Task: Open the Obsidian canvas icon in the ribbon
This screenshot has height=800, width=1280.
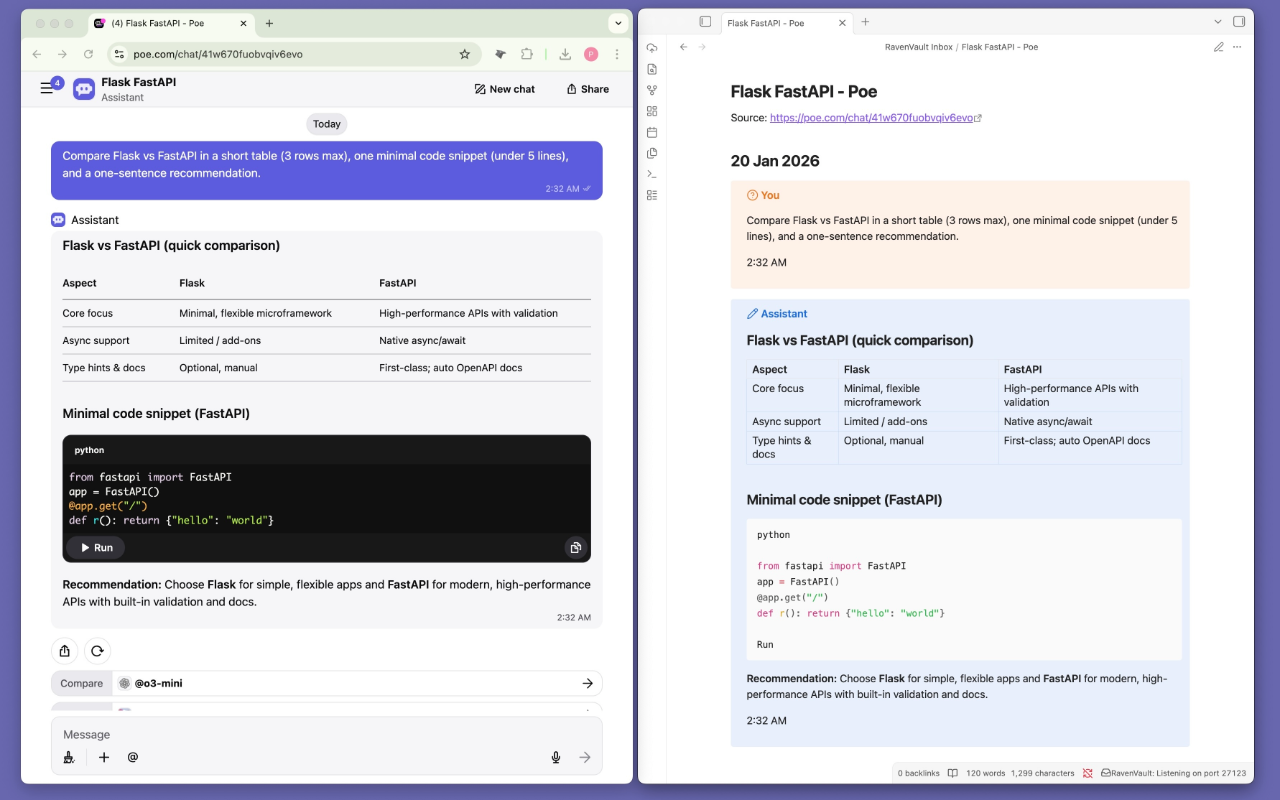Action: [652, 111]
